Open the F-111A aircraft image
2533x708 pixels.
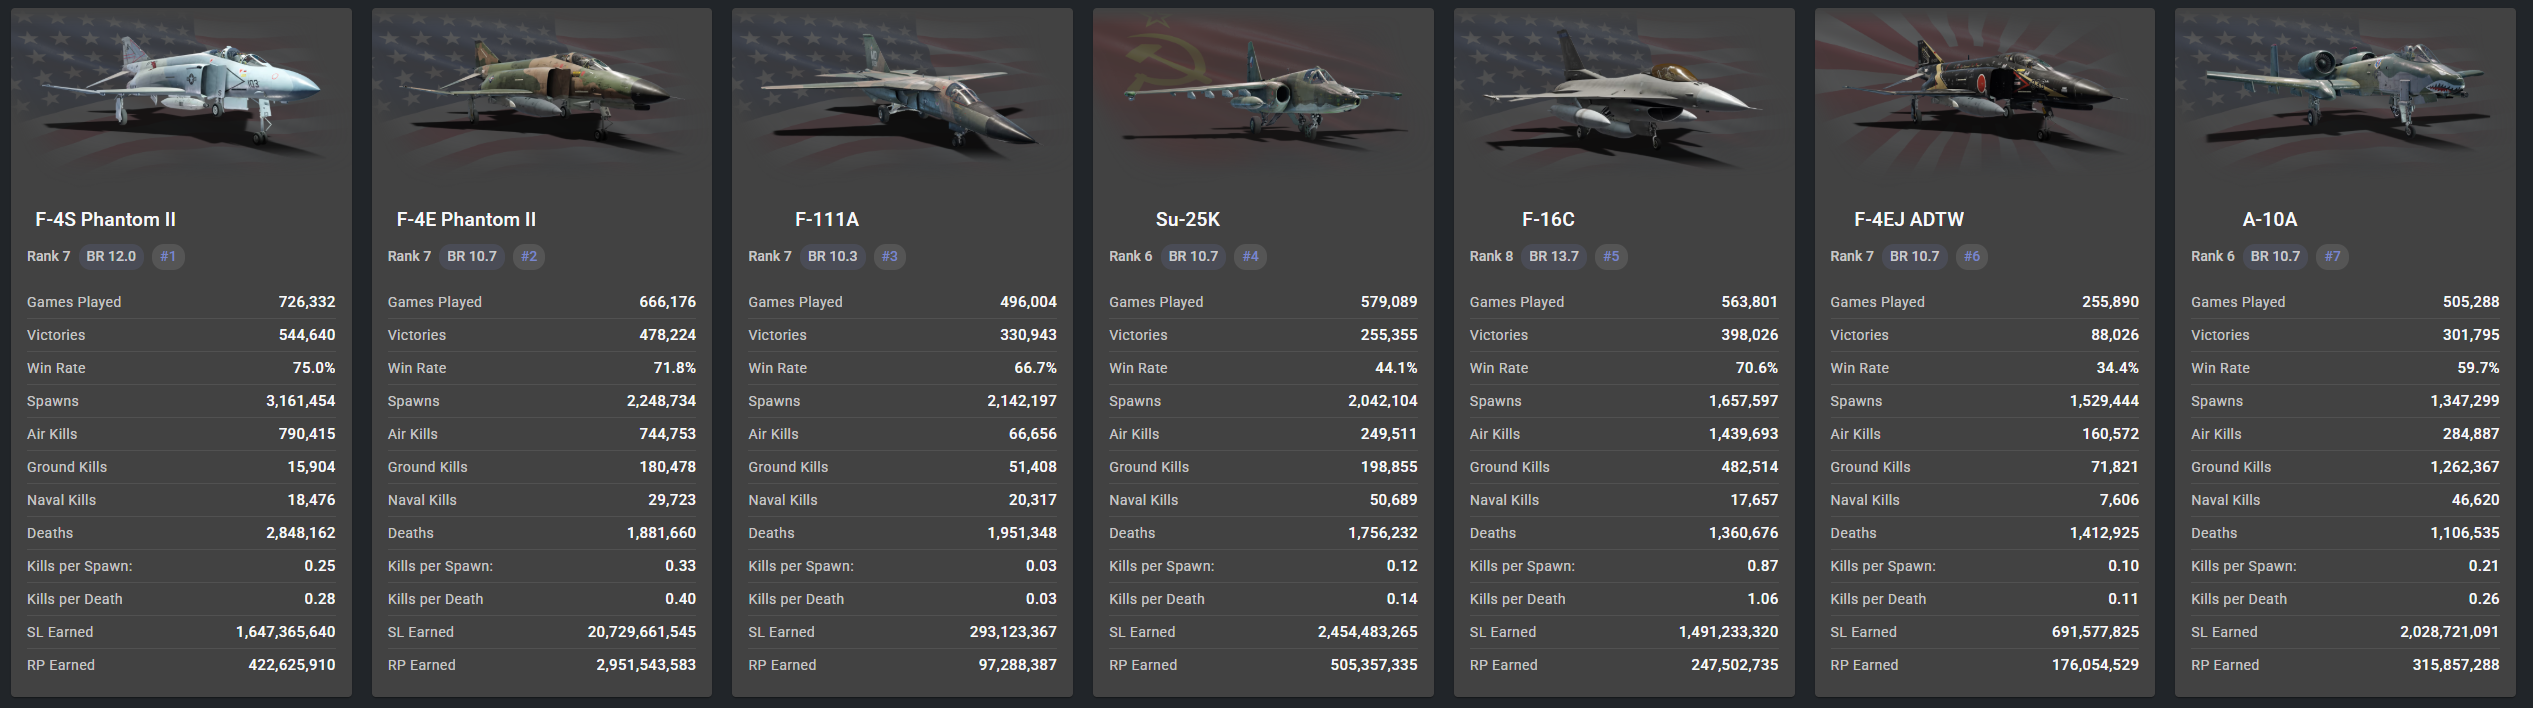[902, 95]
